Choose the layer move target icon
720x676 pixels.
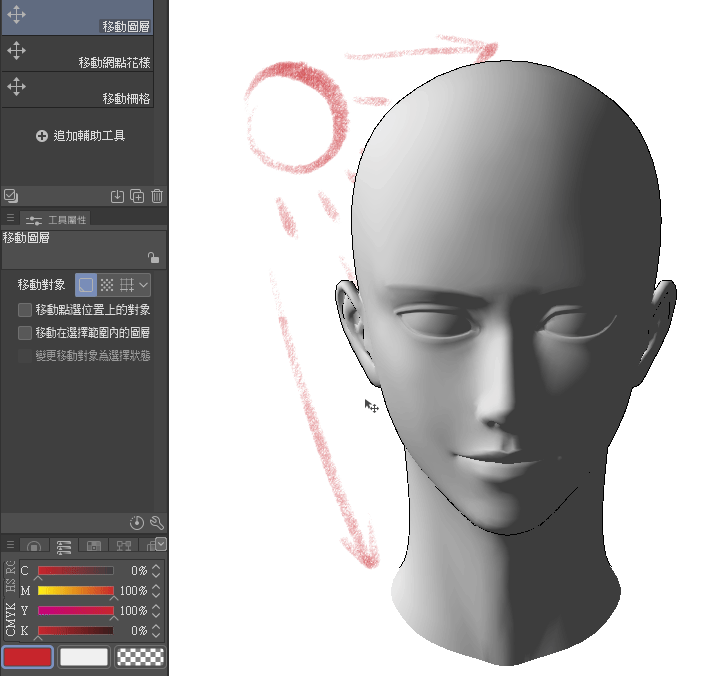tap(86, 285)
